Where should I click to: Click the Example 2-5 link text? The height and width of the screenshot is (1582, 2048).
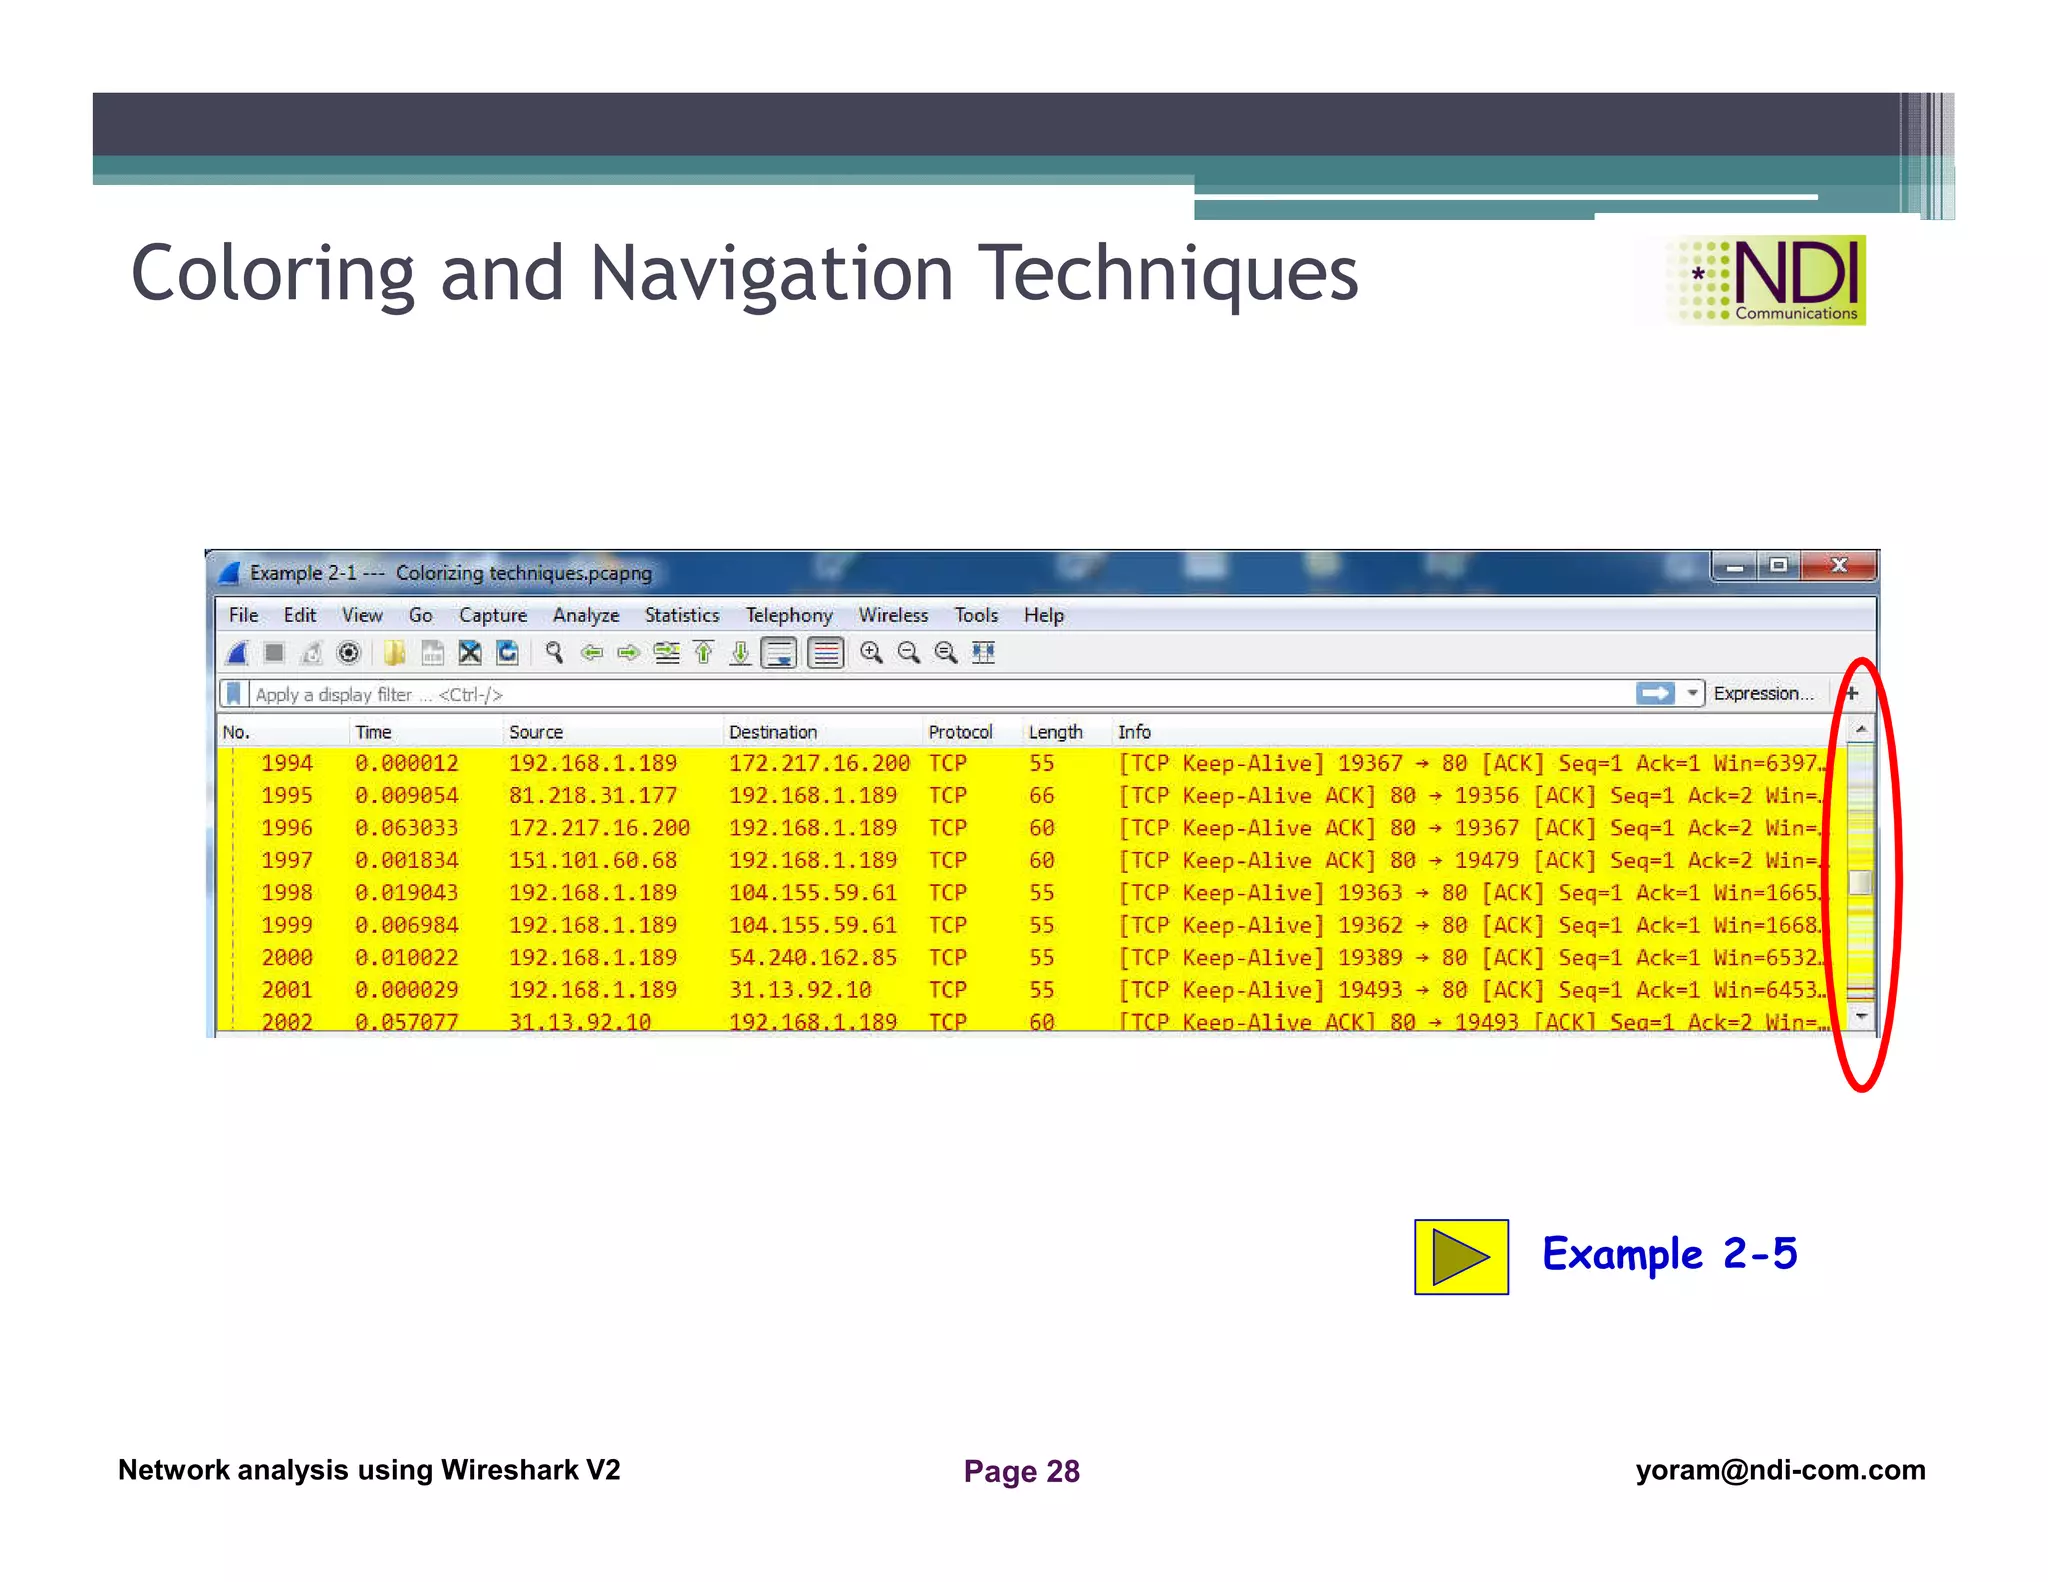tap(1669, 1254)
